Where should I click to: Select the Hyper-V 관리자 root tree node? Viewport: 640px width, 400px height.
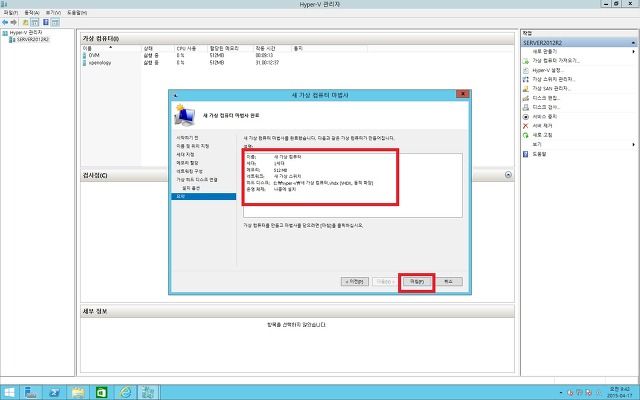(26, 32)
